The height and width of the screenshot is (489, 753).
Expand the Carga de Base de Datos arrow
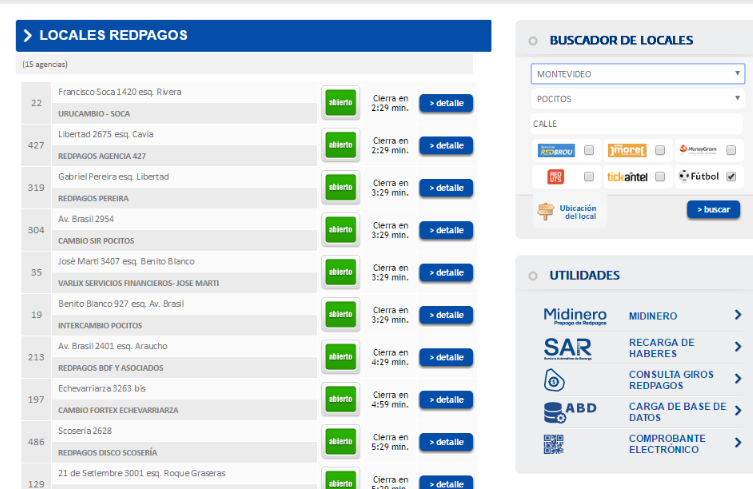coord(738,411)
